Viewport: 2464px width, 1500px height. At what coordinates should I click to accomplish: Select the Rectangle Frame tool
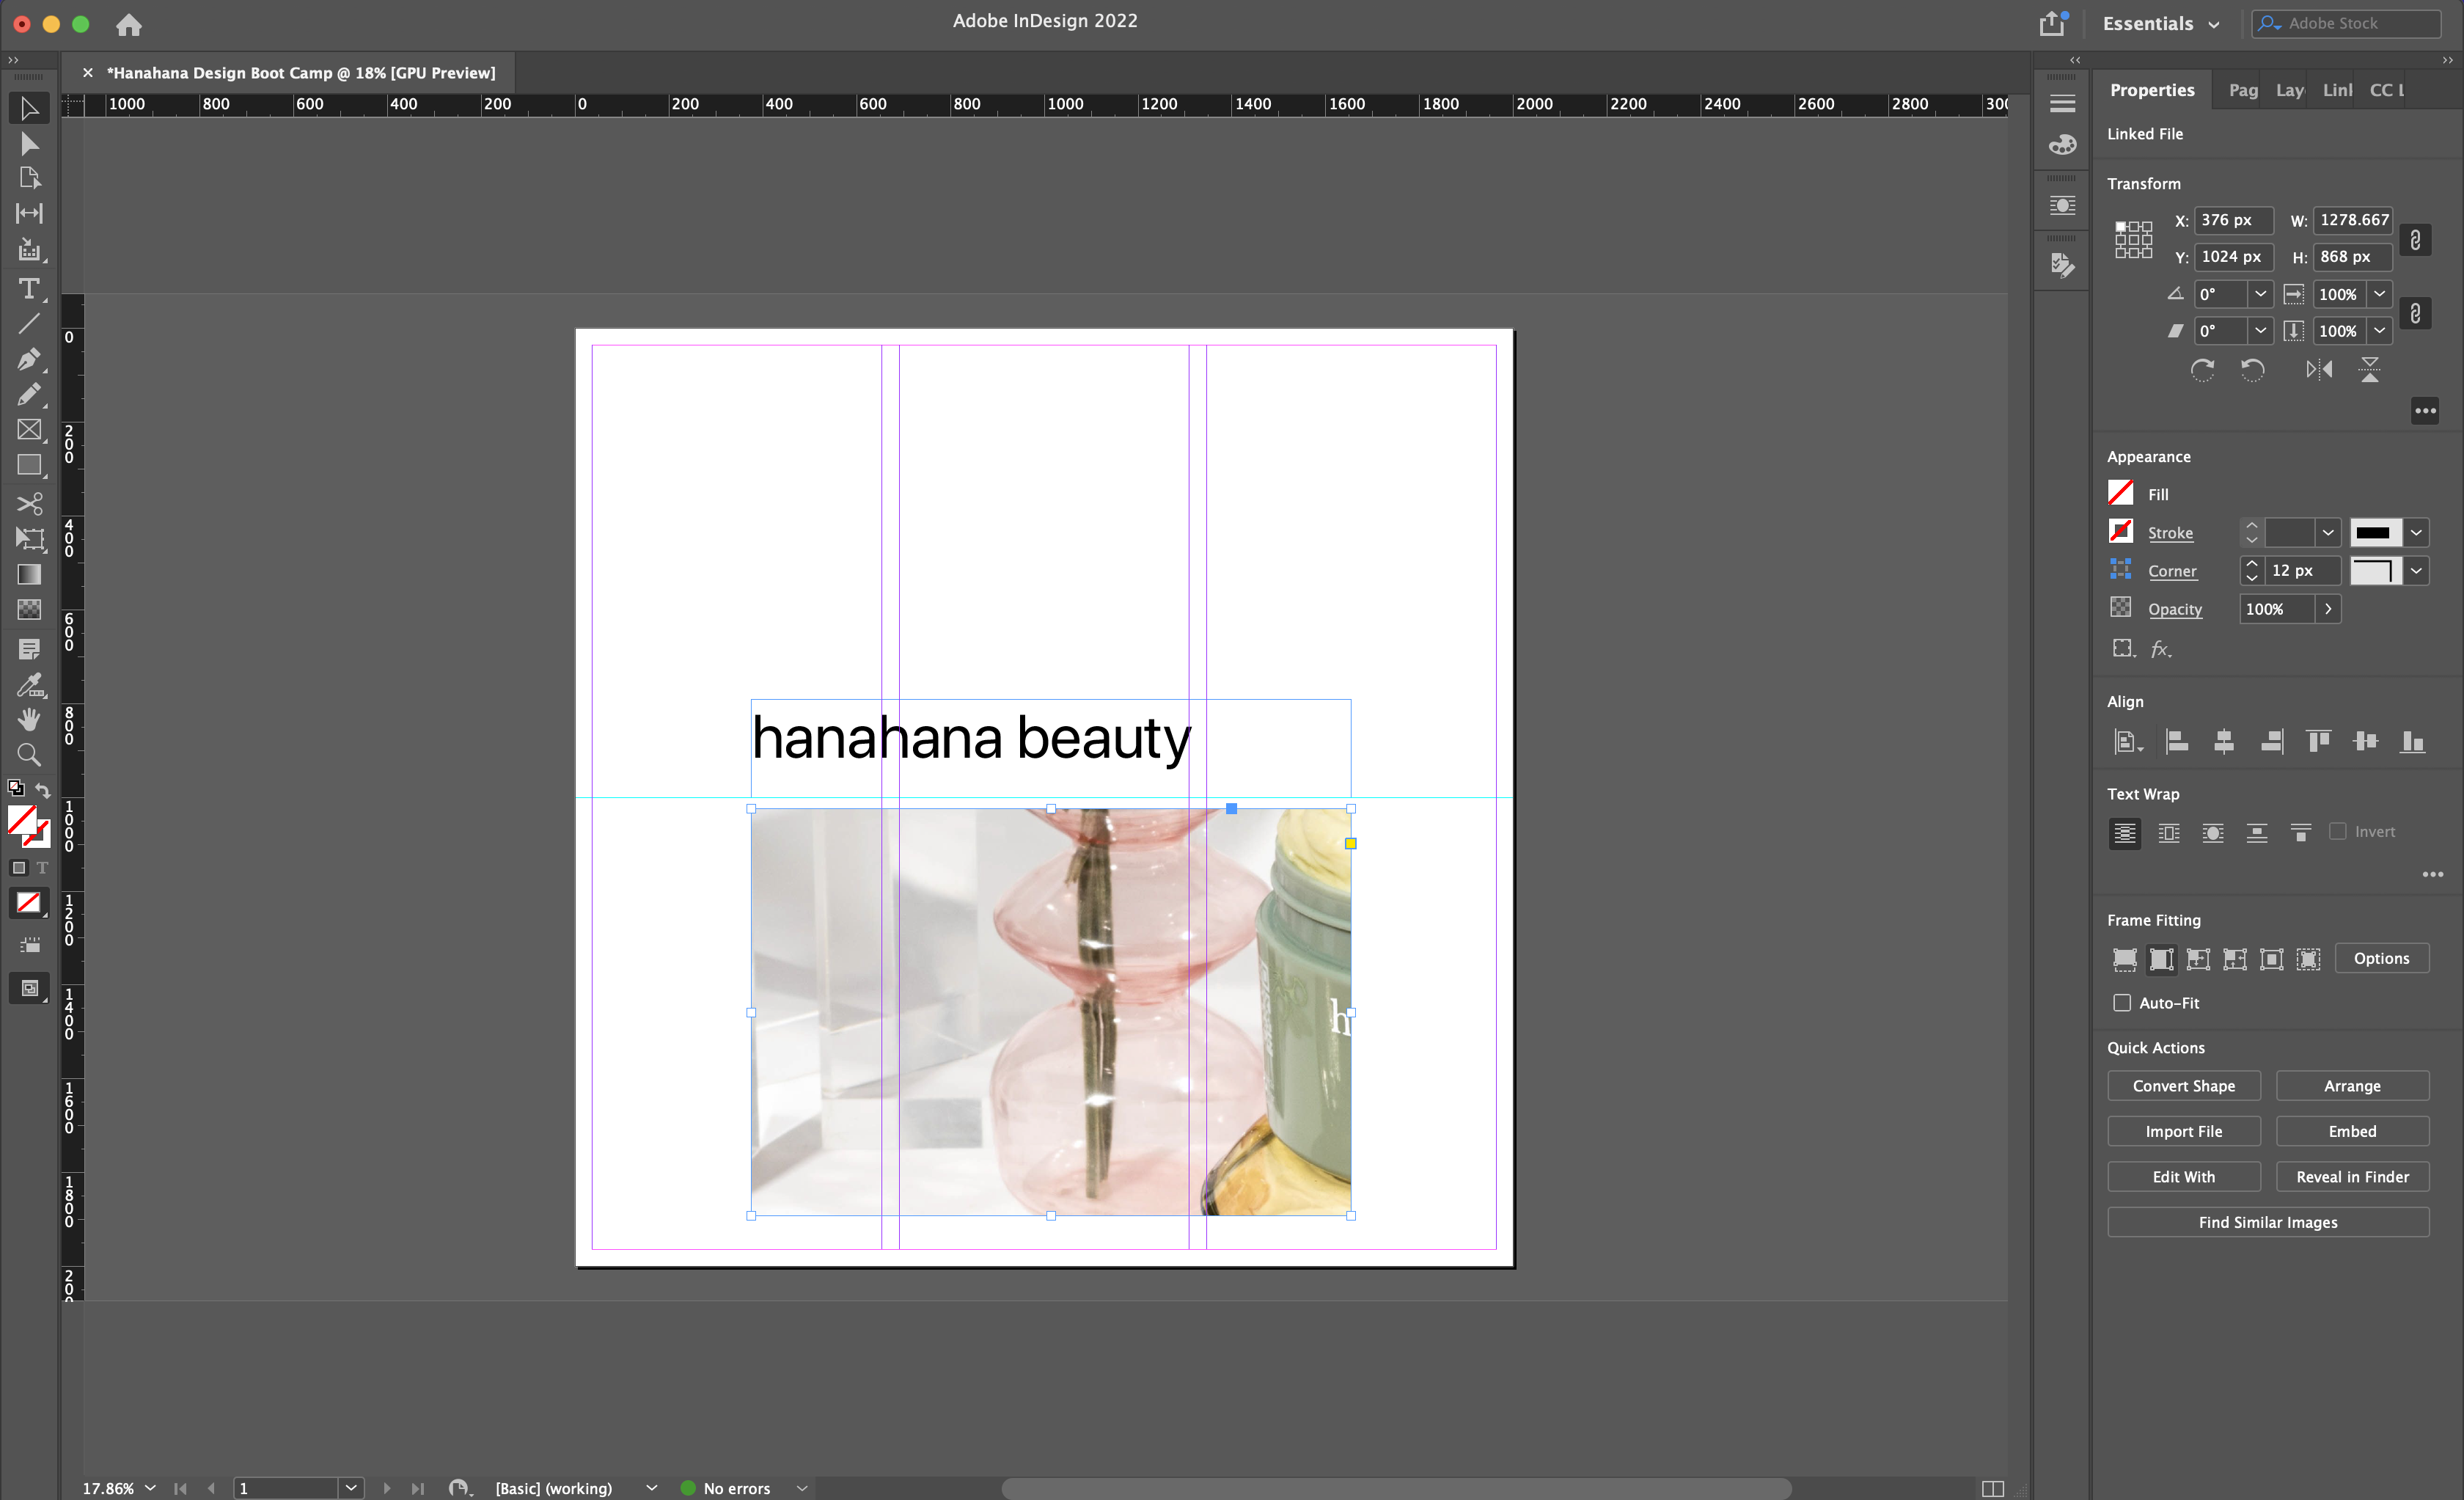[x=29, y=430]
